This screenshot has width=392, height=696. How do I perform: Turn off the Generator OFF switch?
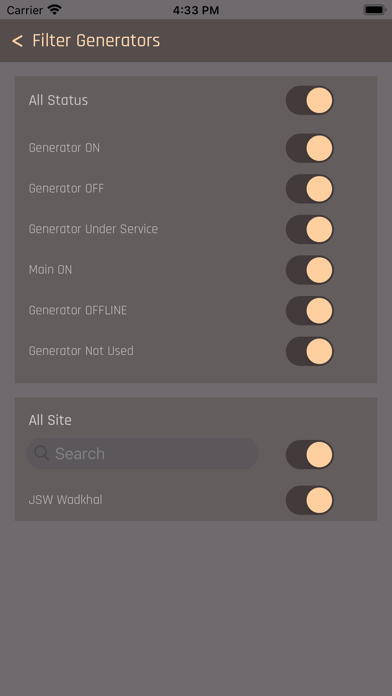coord(309,189)
